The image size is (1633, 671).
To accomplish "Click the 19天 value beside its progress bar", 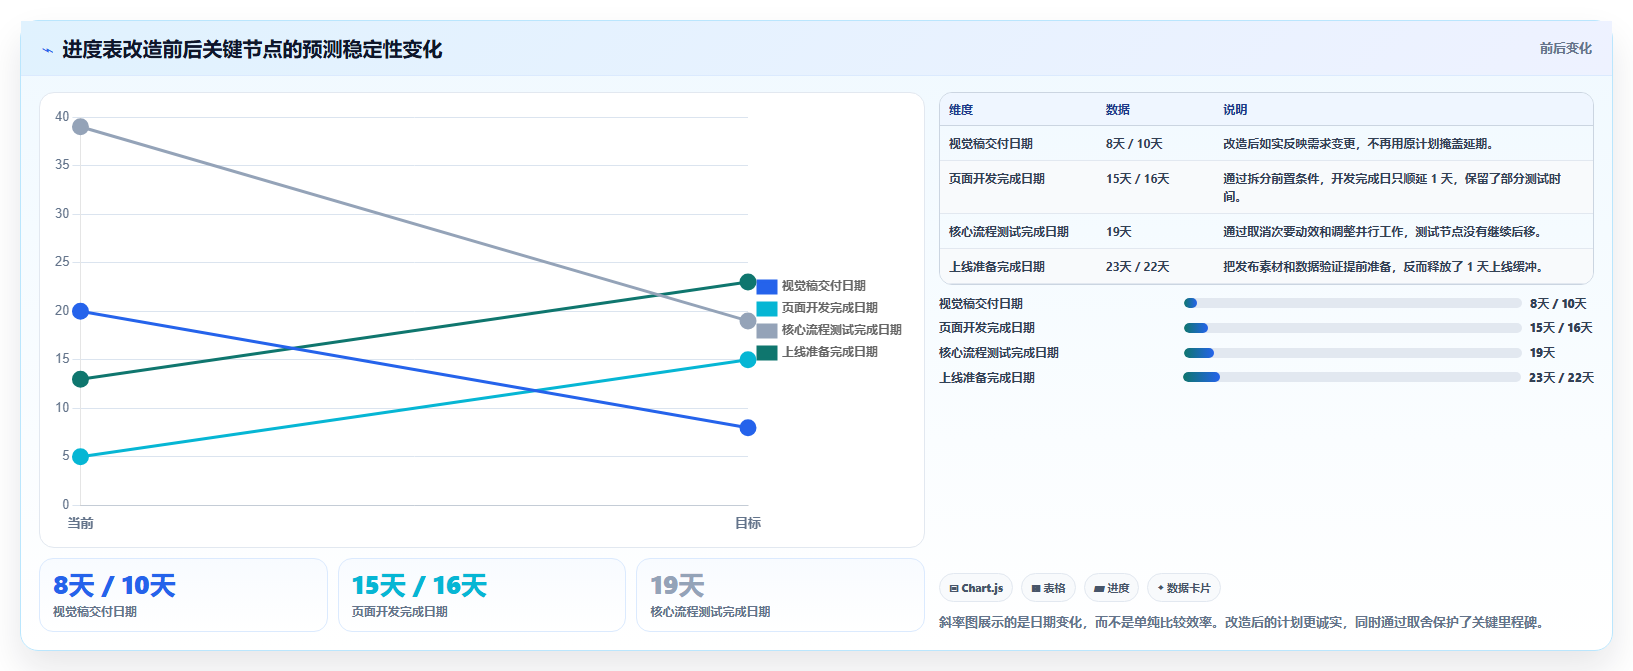I will point(1543,353).
